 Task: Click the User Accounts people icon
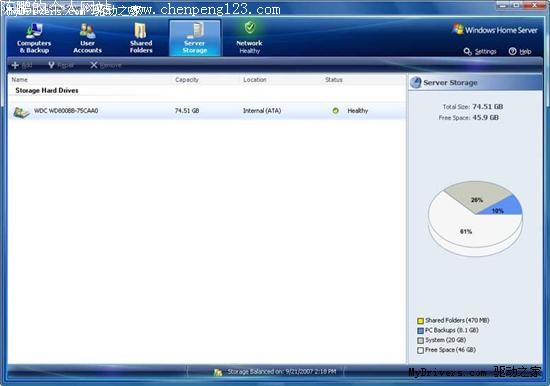87,31
